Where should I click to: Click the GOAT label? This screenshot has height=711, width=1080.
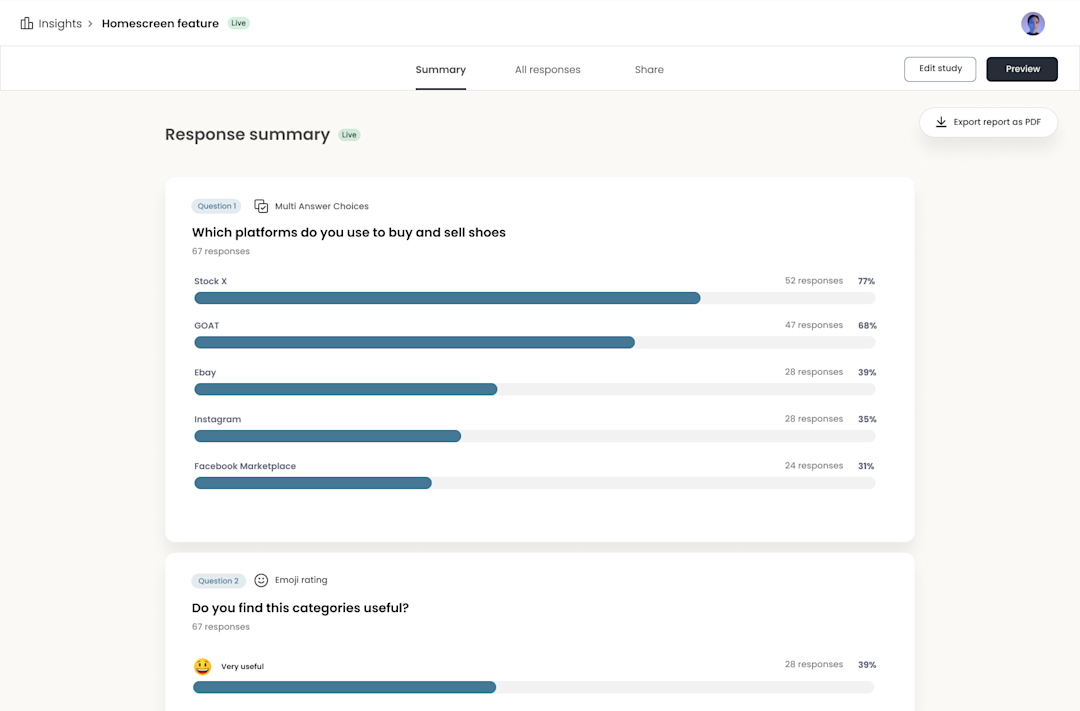pos(207,325)
